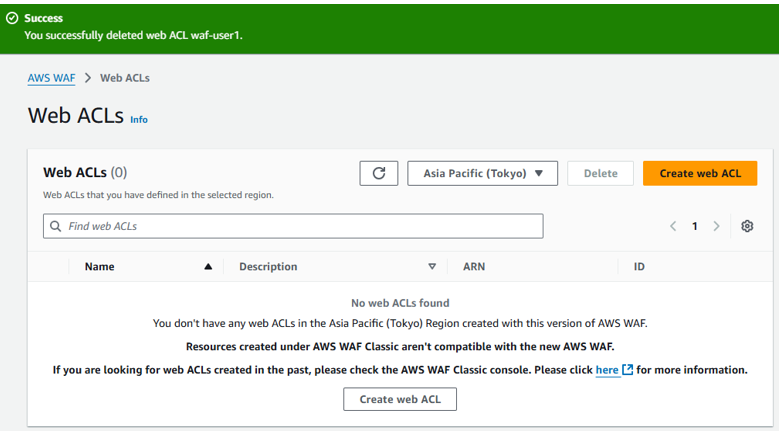Click the orange Create web ACL button
The height and width of the screenshot is (432, 779).
click(x=700, y=173)
